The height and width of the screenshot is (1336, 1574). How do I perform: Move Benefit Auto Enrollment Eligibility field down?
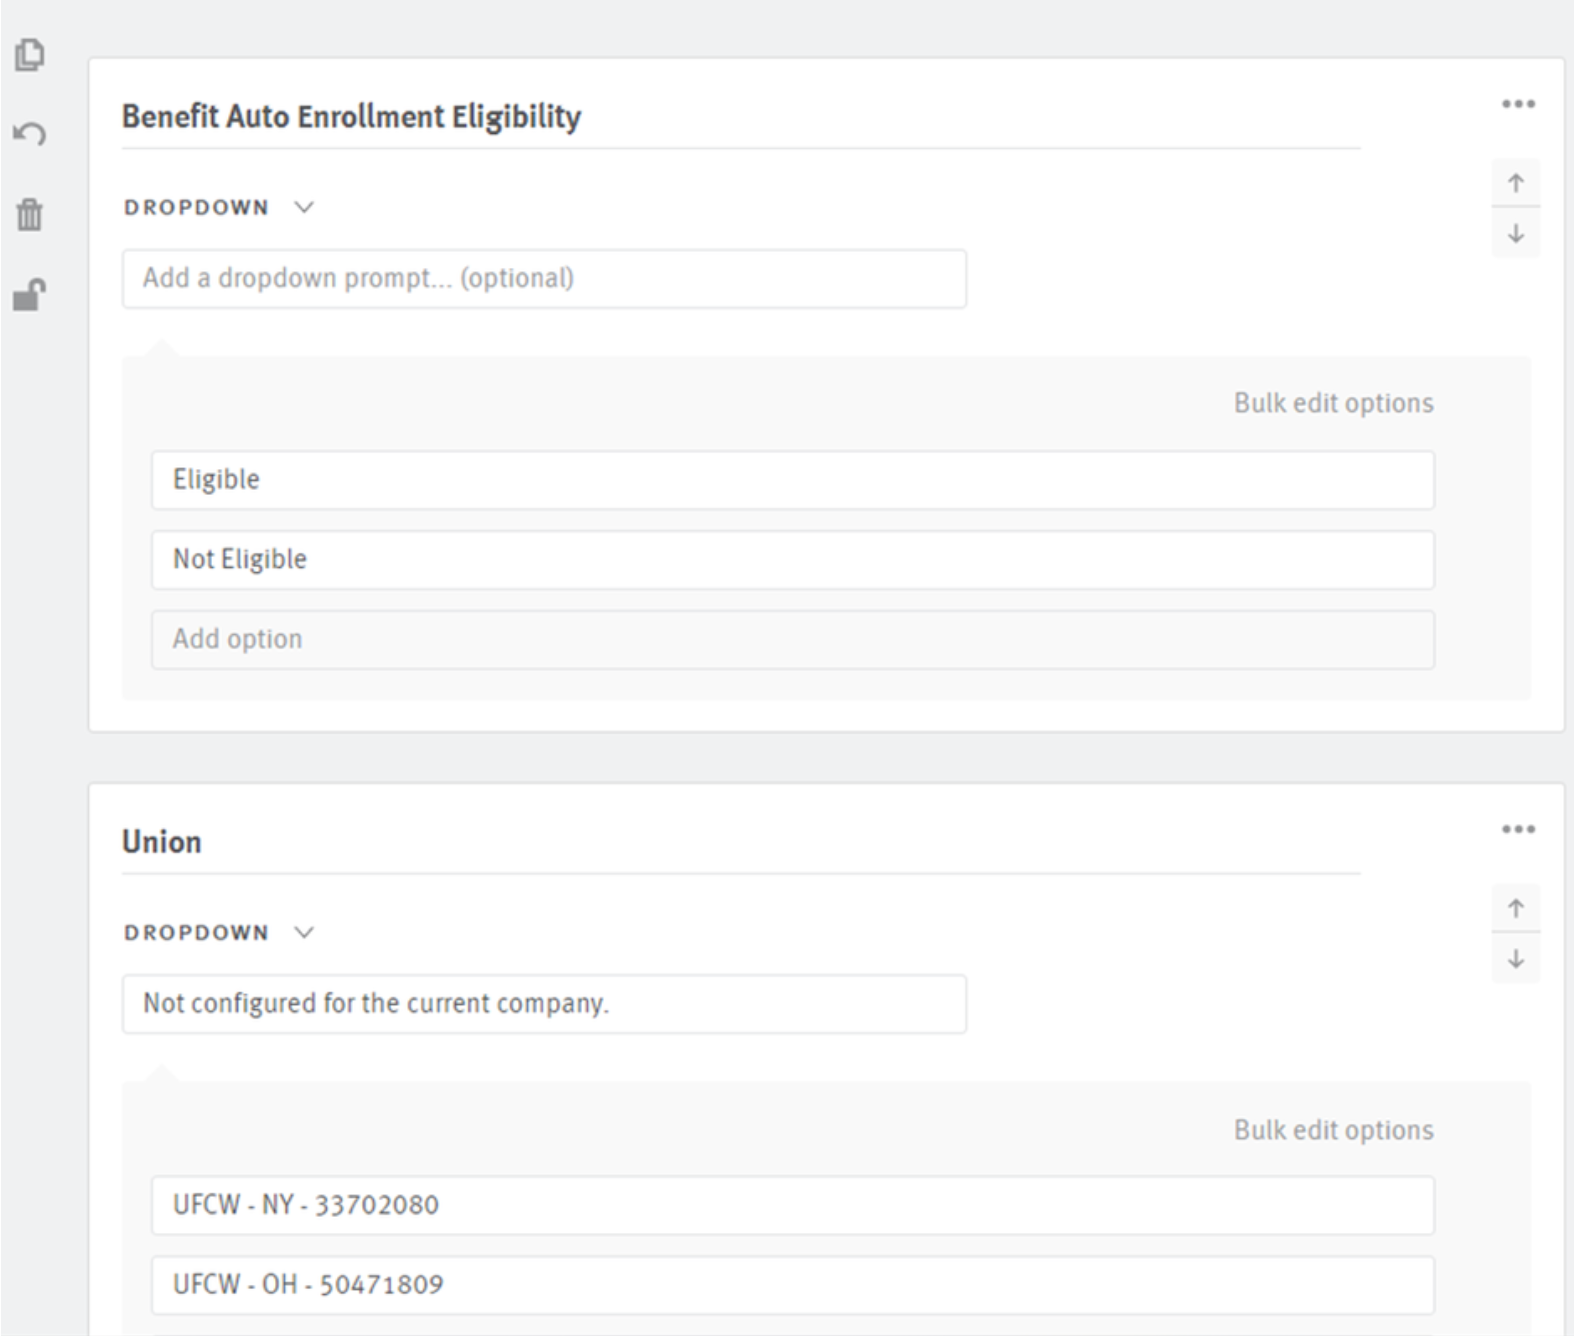1515,234
